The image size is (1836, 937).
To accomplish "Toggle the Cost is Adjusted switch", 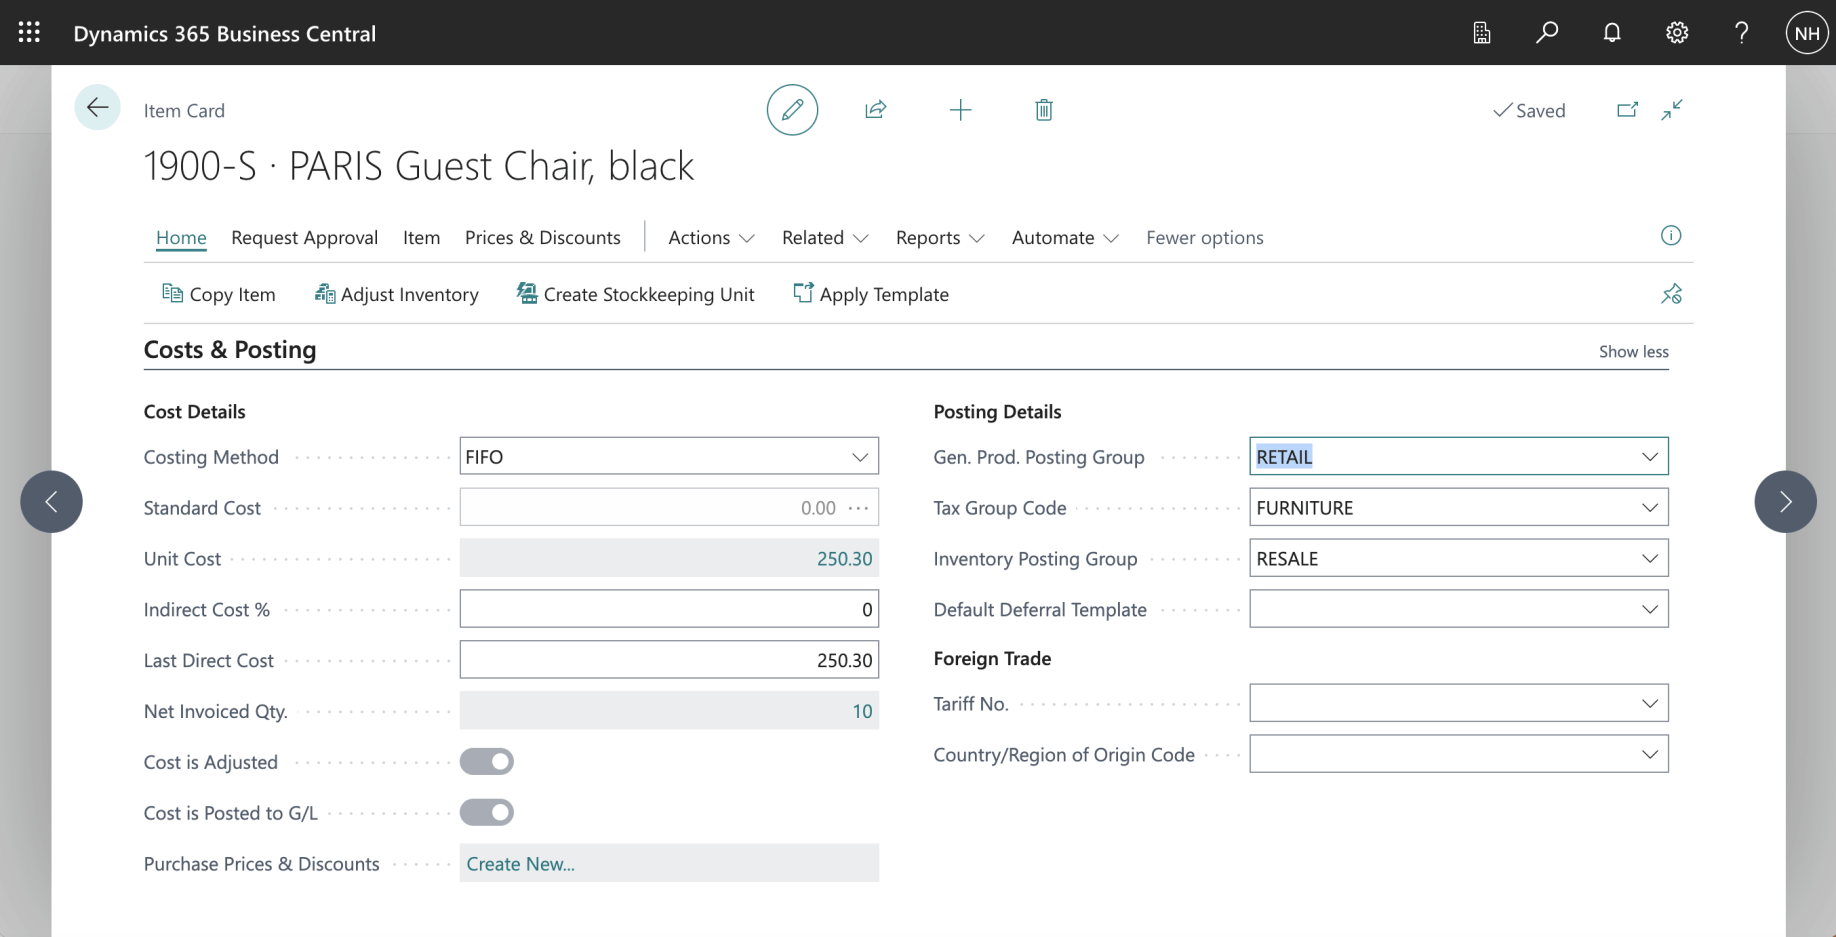I will pyautogui.click(x=487, y=762).
